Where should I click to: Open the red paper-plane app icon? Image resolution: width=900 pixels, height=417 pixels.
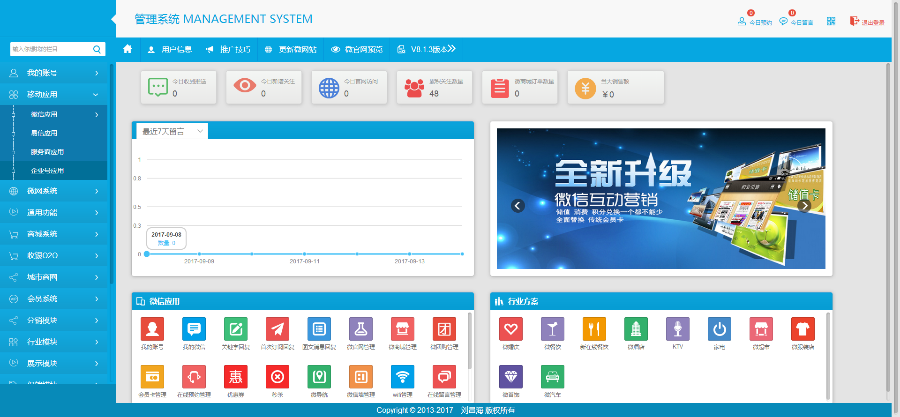click(278, 329)
